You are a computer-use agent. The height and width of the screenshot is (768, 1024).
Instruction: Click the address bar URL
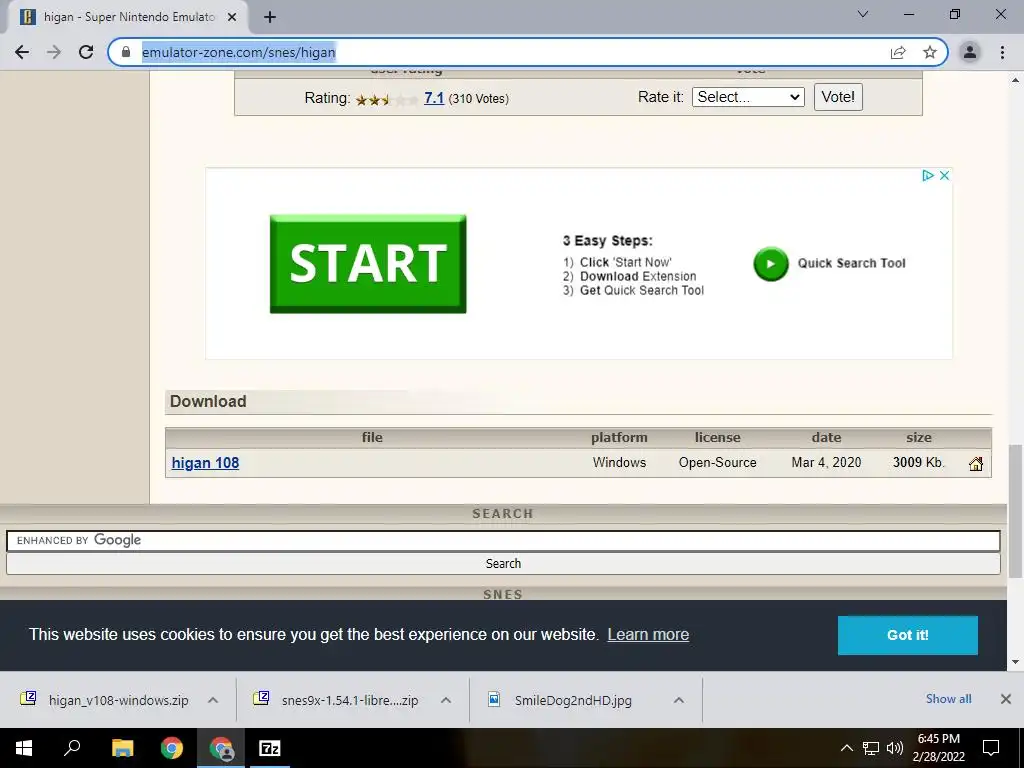pyautogui.click(x=239, y=52)
